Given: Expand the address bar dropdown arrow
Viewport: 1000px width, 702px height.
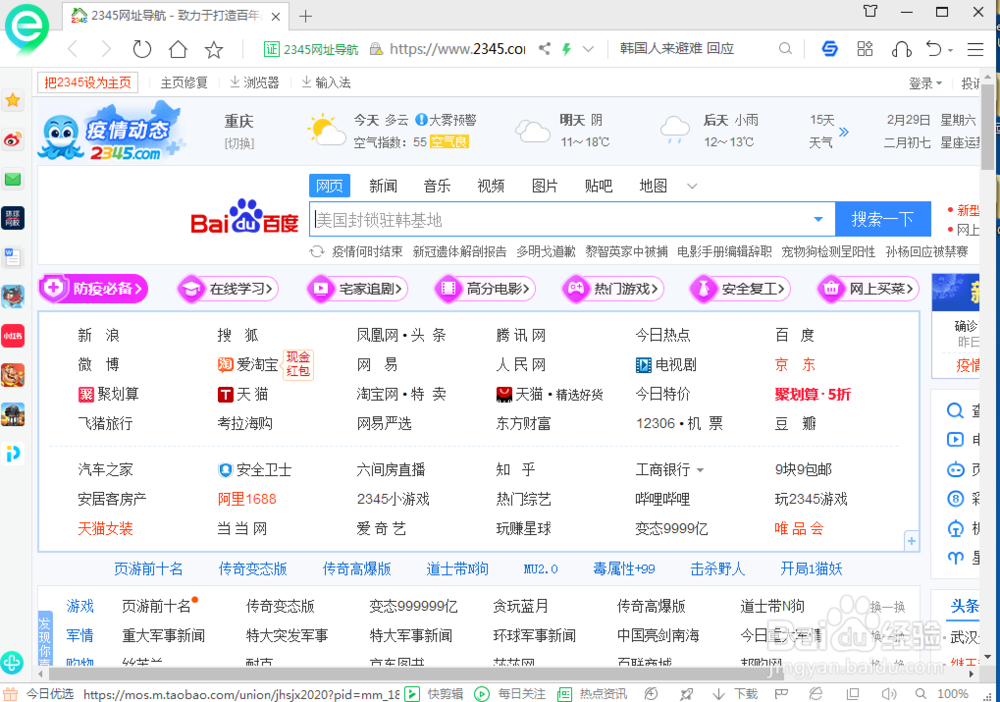Looking at the screenshot, I should [588, 48].
